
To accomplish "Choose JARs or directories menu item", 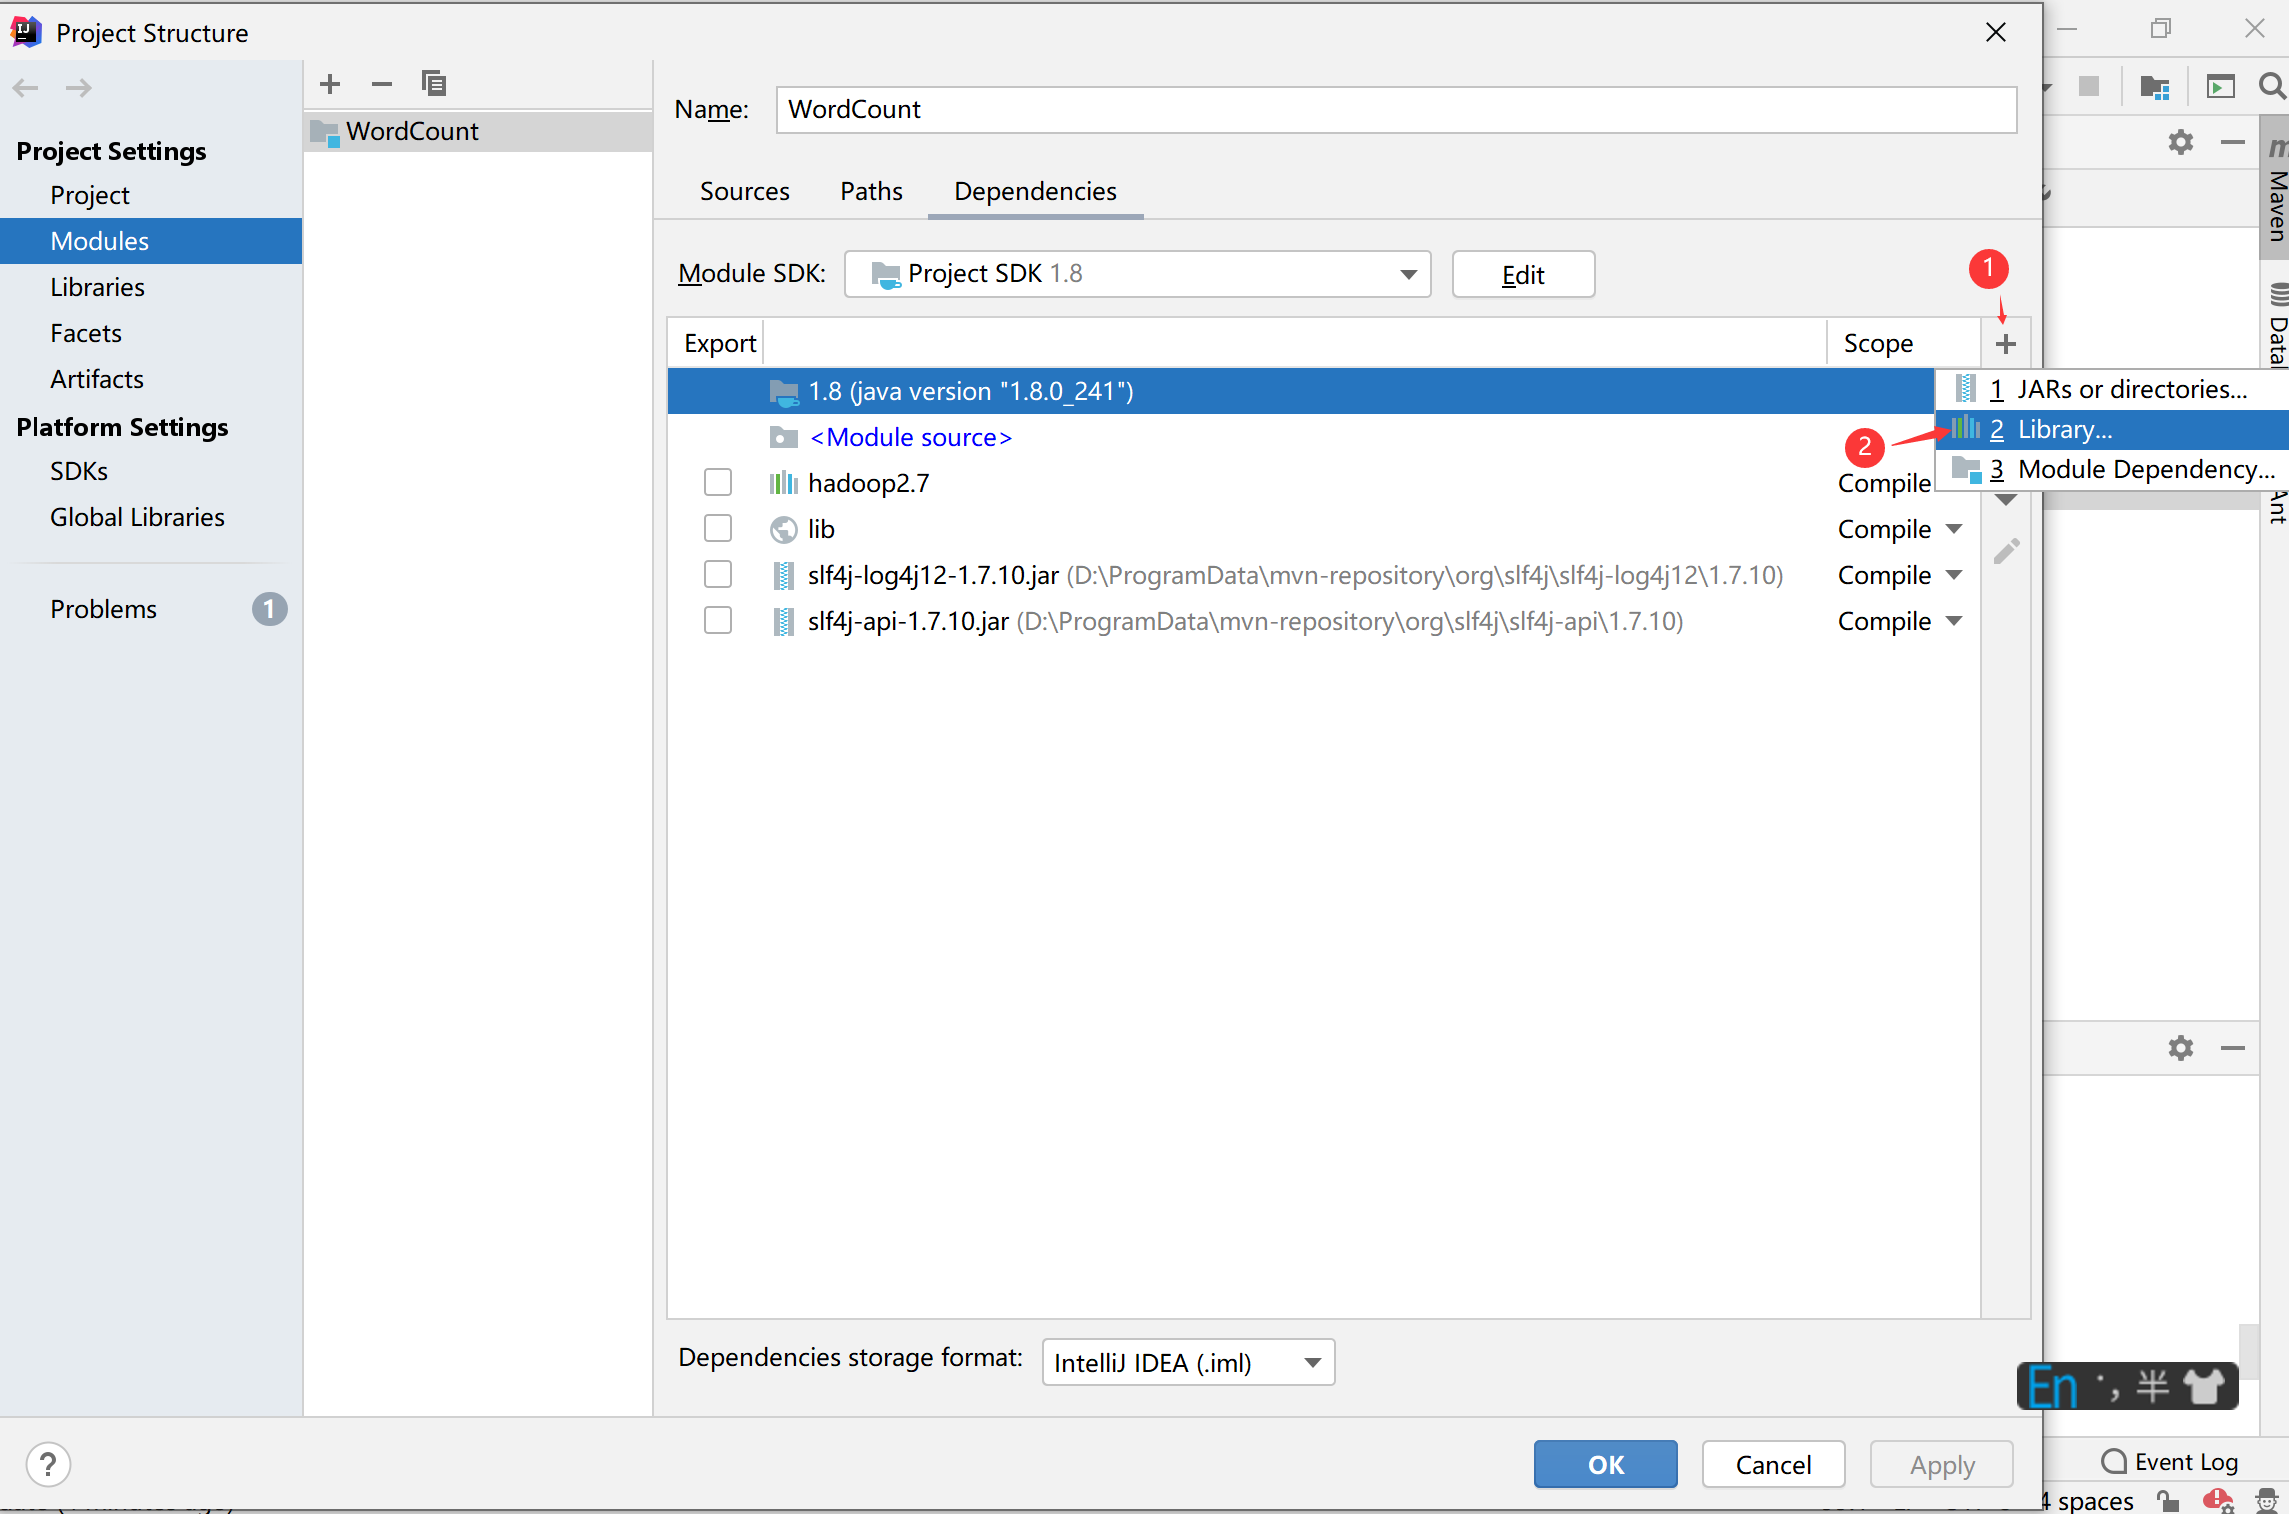I will click(x=2112, y=389).
